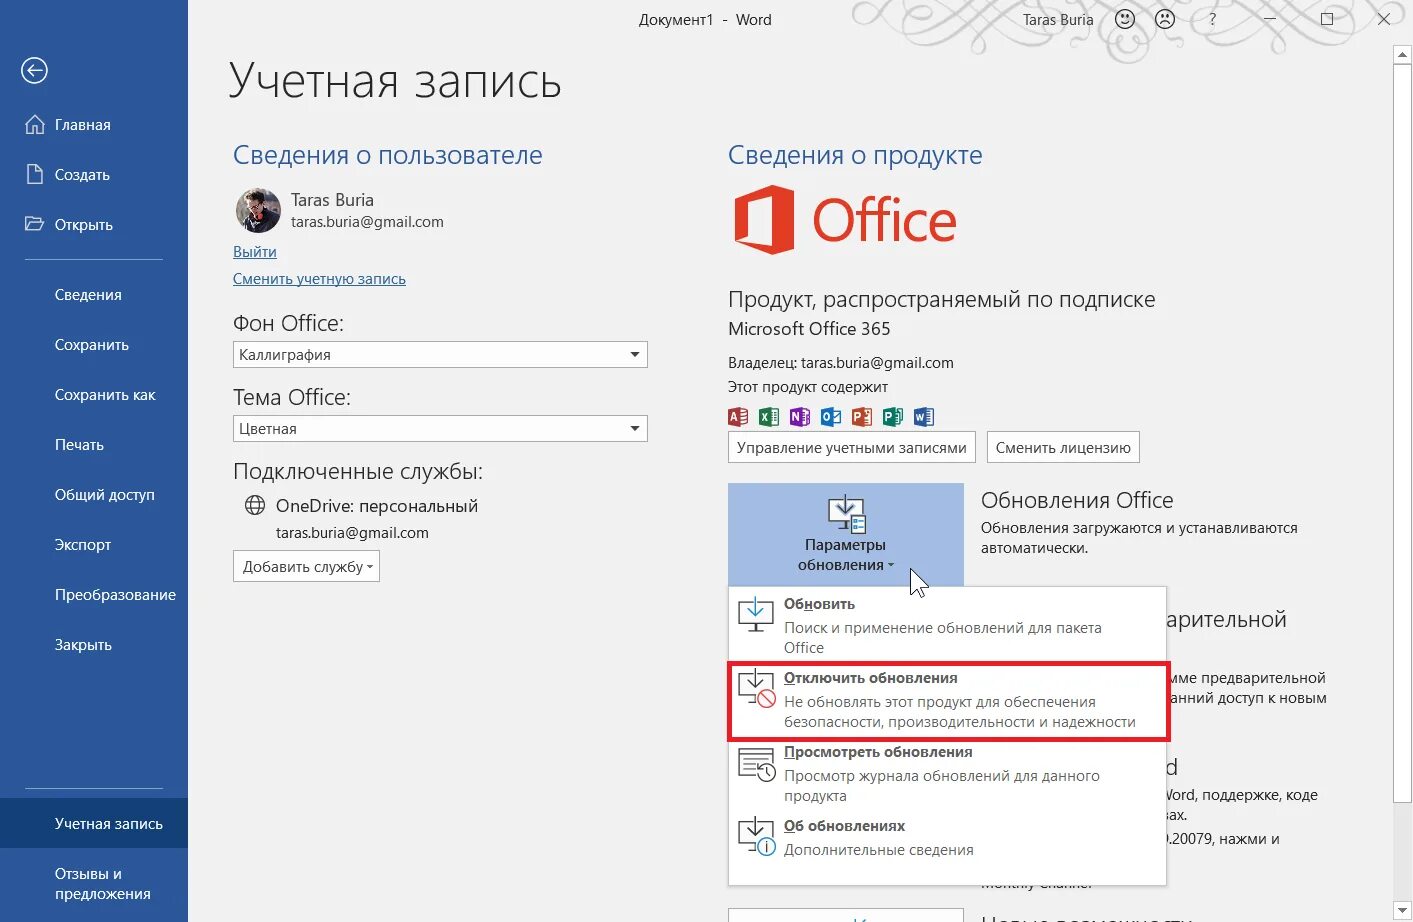Image resolution: width=1413 pixels, height=922 pixels.
Task: Choose Disable Updates menu item
Action: pyautogui.click(x=949, y=701)
